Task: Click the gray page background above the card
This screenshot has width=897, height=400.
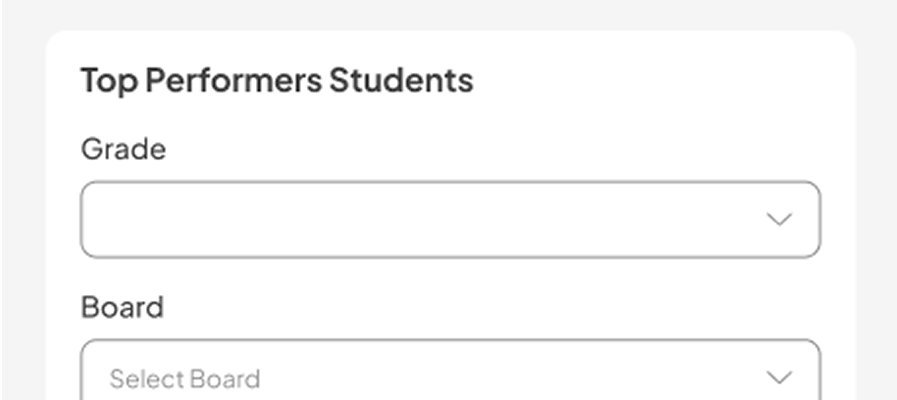Action: pyautogui.click(x=450, y=14)
